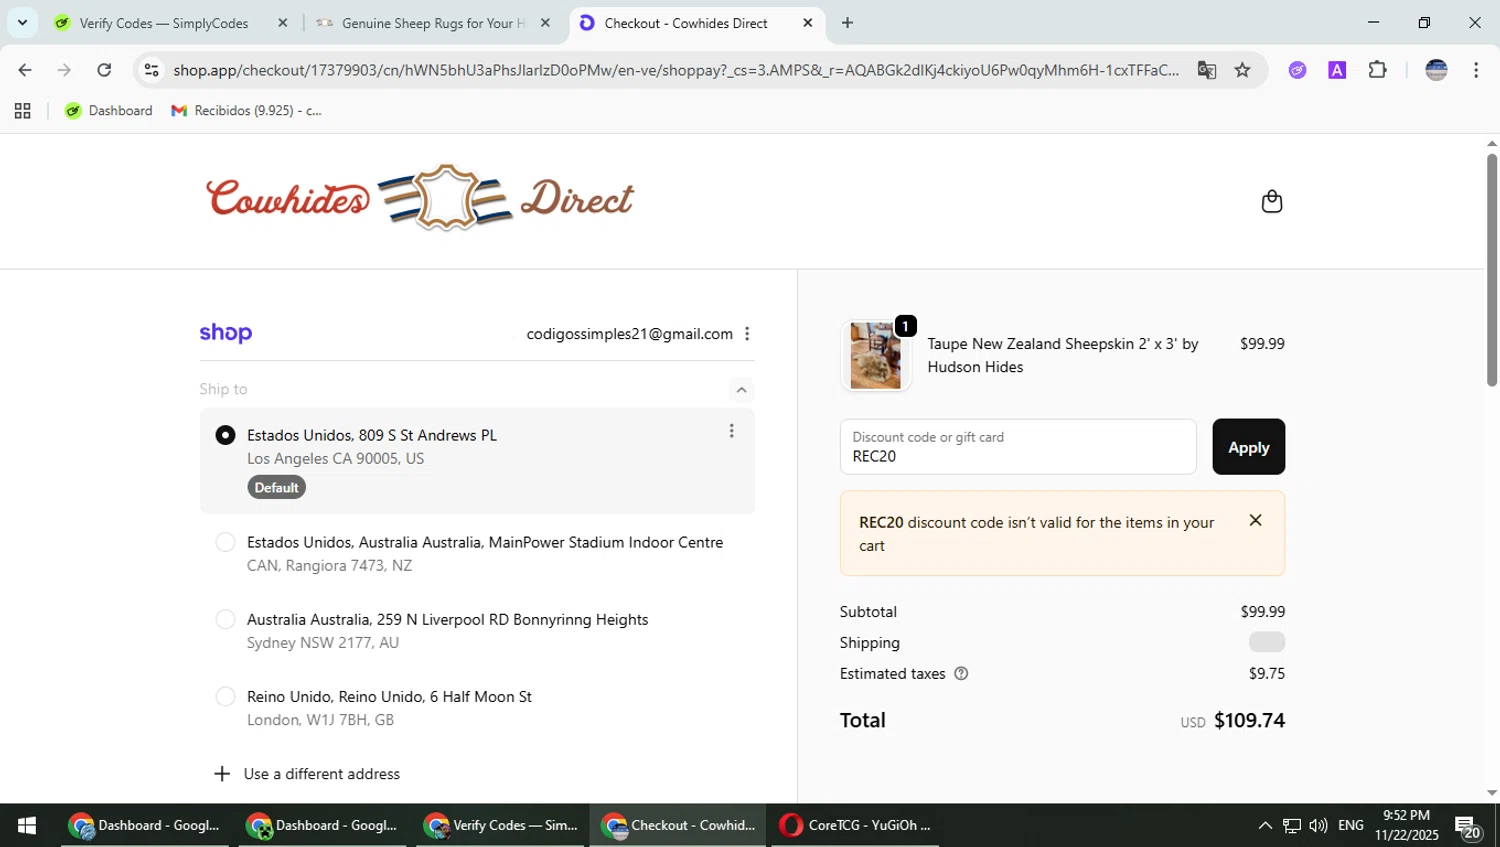1500x847 pixels.
Task: Open the translate page icon
Action: pyautogui.click(x=1207, y=70)
